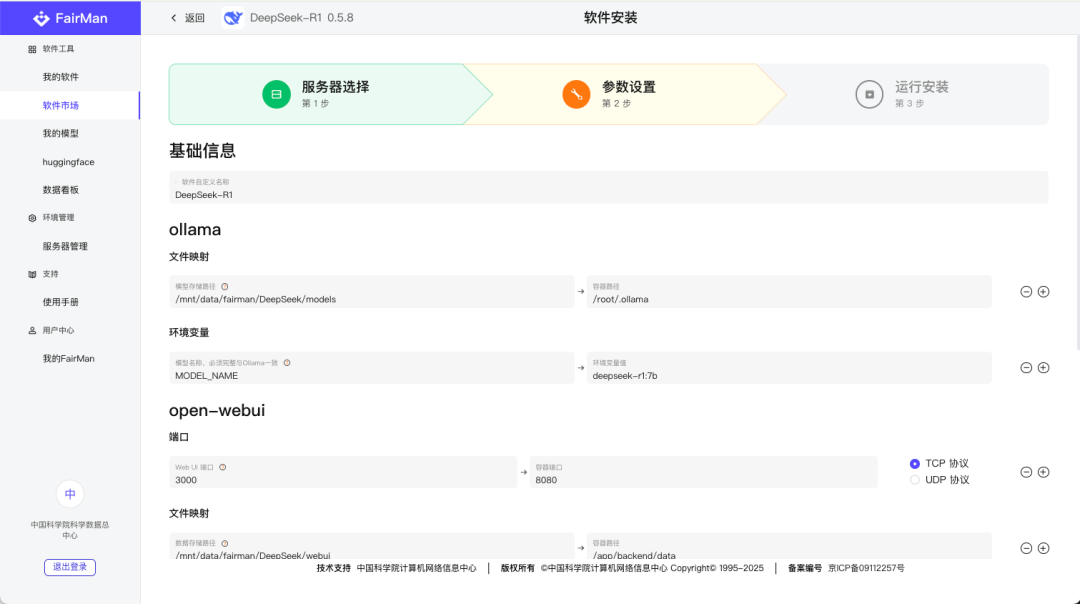Image resolution: width=1080 pixels, height=604 pixels.
Task: Click the orange 参数设置 wrench icon
Action: [577, 94]
